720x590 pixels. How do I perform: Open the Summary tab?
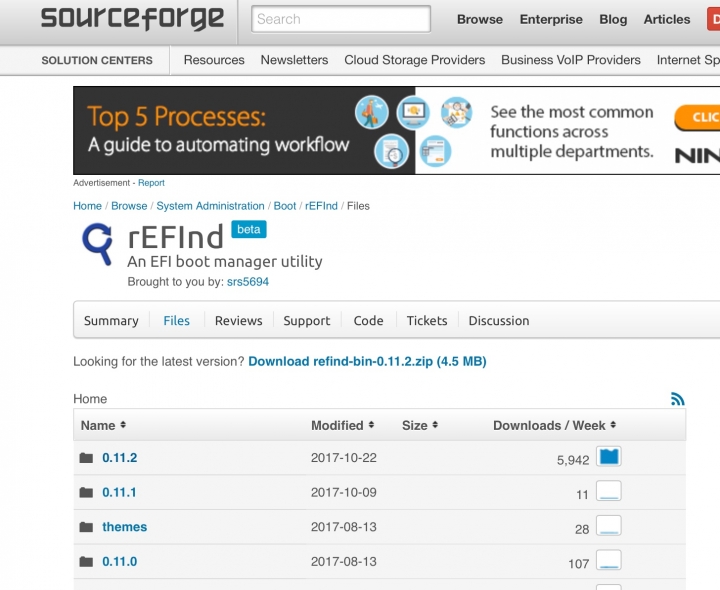[111, 320]
